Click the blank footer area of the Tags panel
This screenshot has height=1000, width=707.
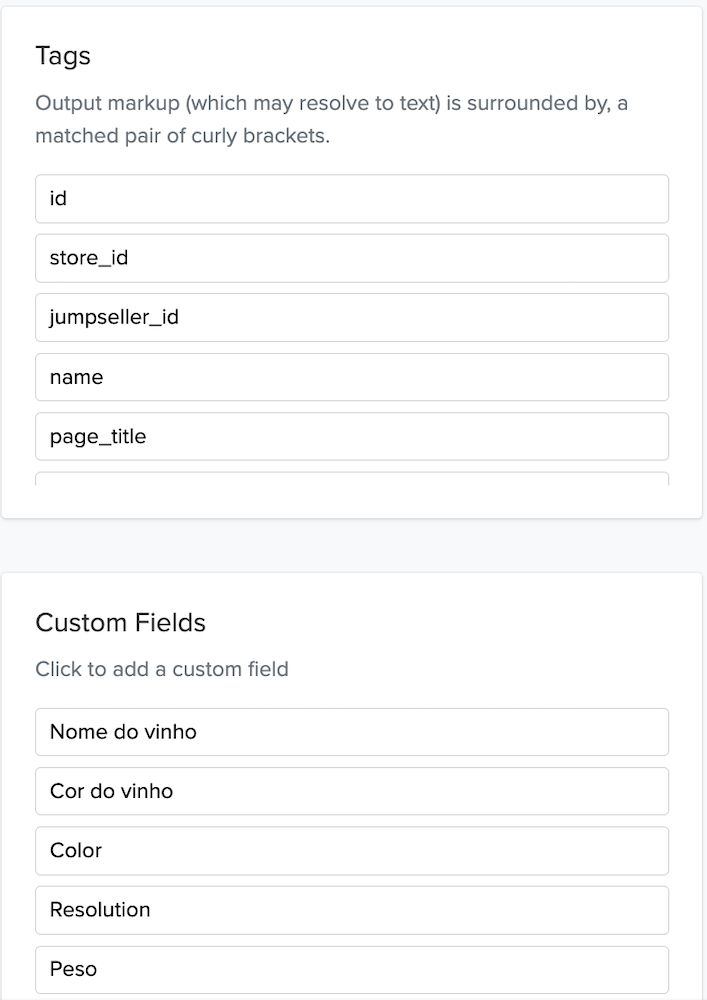coord(352,502)
